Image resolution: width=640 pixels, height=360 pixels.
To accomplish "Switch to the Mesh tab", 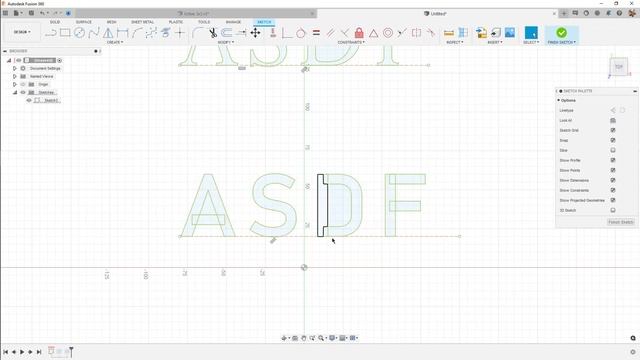I will (111, 22).
